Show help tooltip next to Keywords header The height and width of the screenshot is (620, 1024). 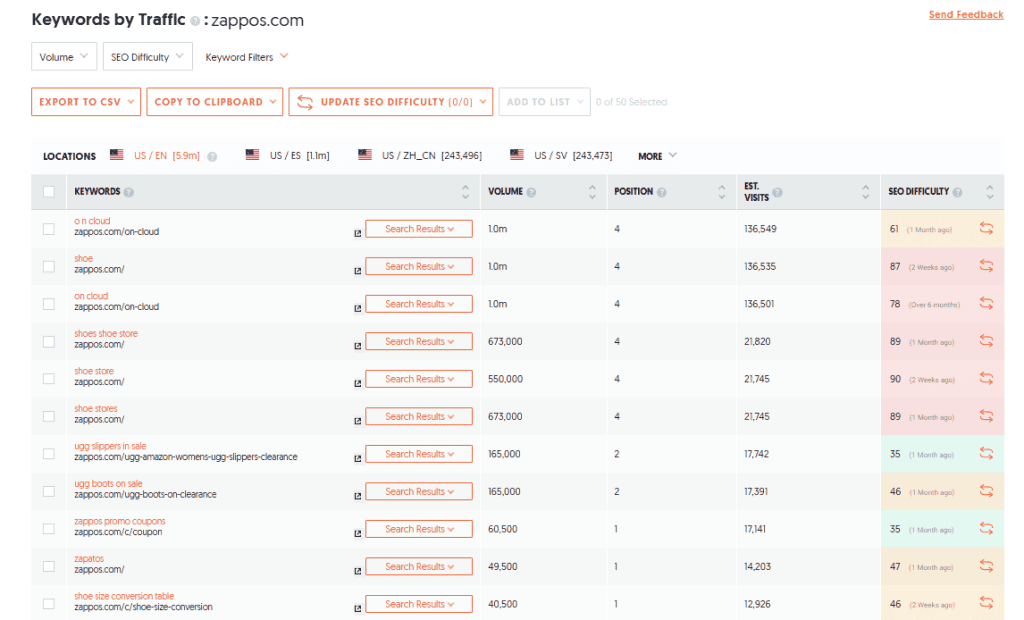[x=129, y=192]
